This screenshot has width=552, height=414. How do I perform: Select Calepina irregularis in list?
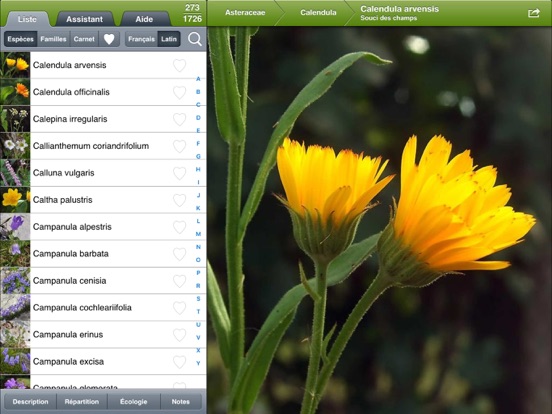pyautogui.click(x=103, y=119)
